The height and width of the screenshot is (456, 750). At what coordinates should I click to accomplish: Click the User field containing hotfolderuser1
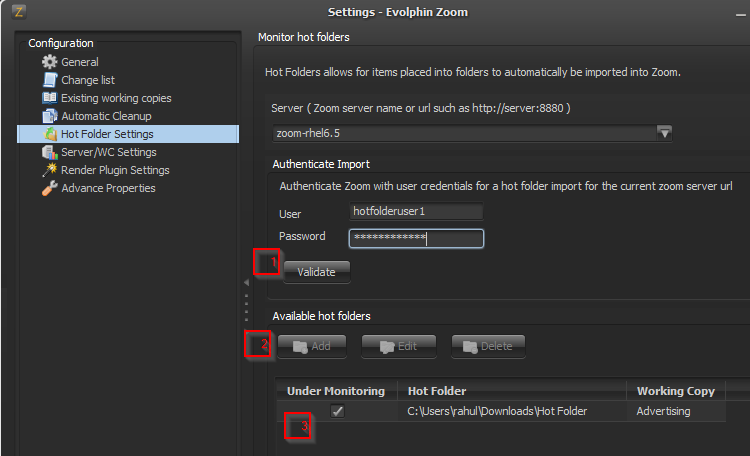click(416, 211)
